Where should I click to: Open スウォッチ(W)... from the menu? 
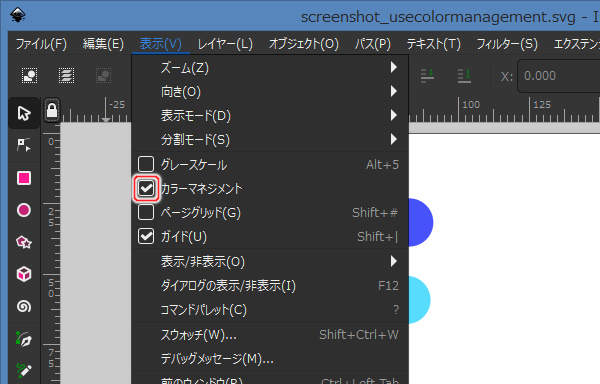pyautogui.click(x=270, y=335)
